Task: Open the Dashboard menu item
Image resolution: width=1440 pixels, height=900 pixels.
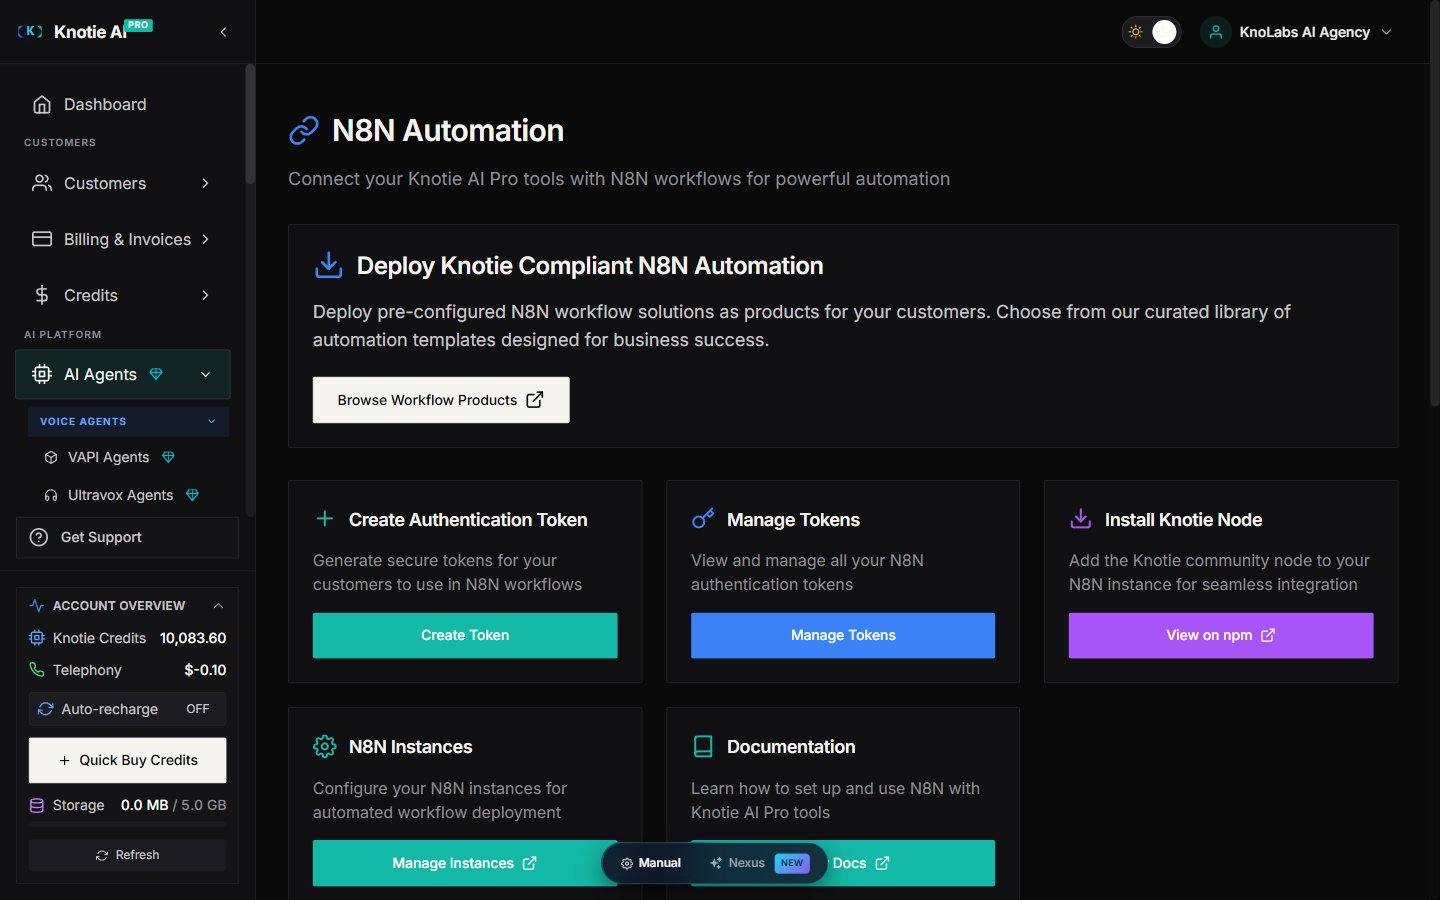Action: coord(123,104)
